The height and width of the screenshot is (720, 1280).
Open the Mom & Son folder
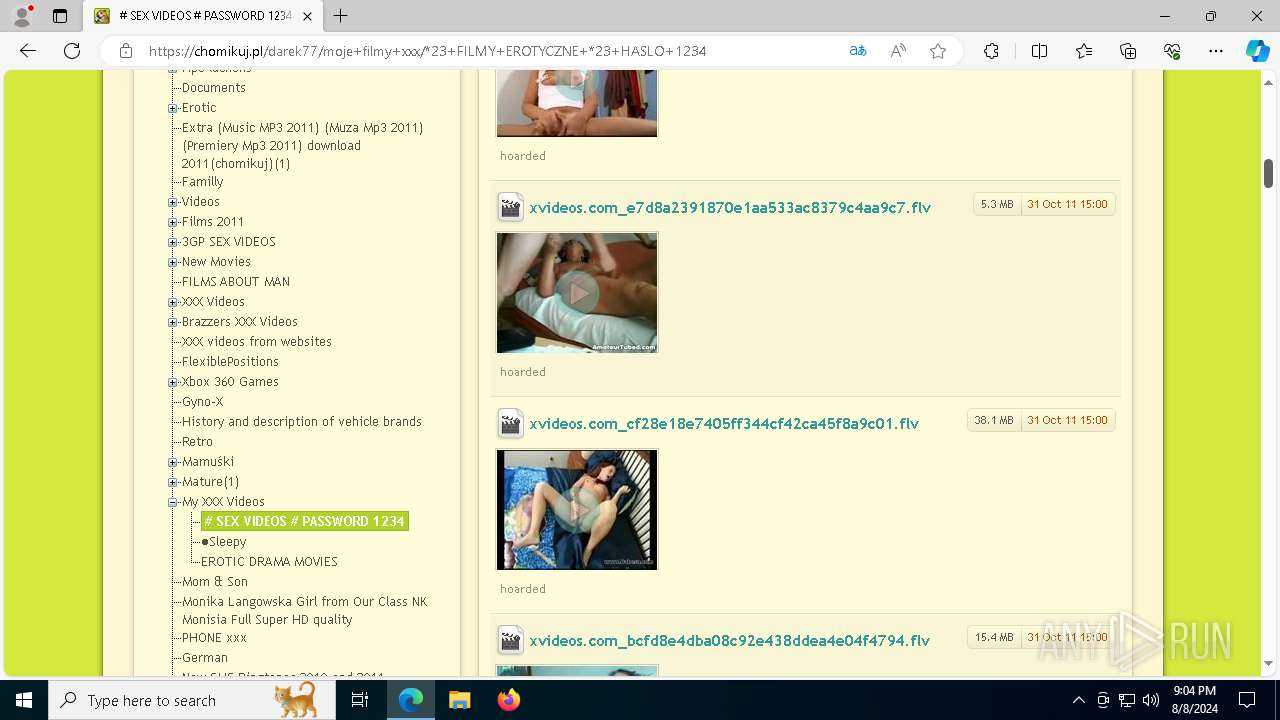pos(214,582)
